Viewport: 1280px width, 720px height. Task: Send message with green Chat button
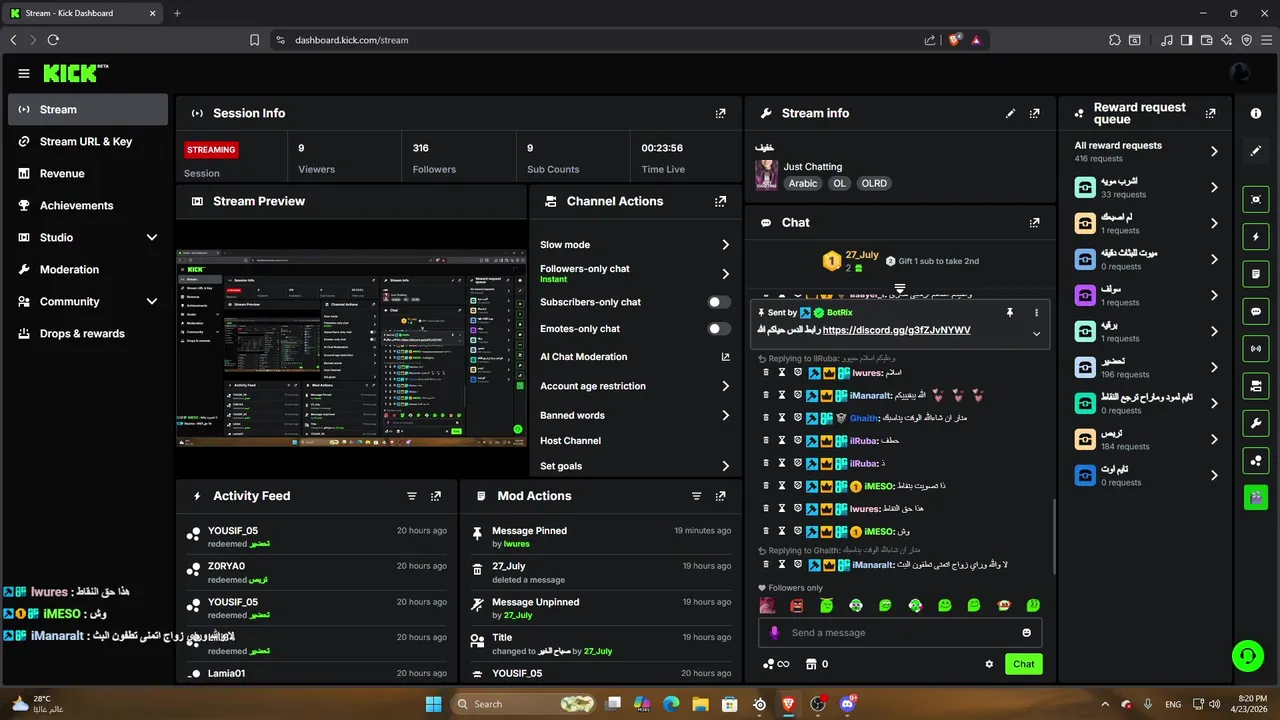coord(1024,664)
